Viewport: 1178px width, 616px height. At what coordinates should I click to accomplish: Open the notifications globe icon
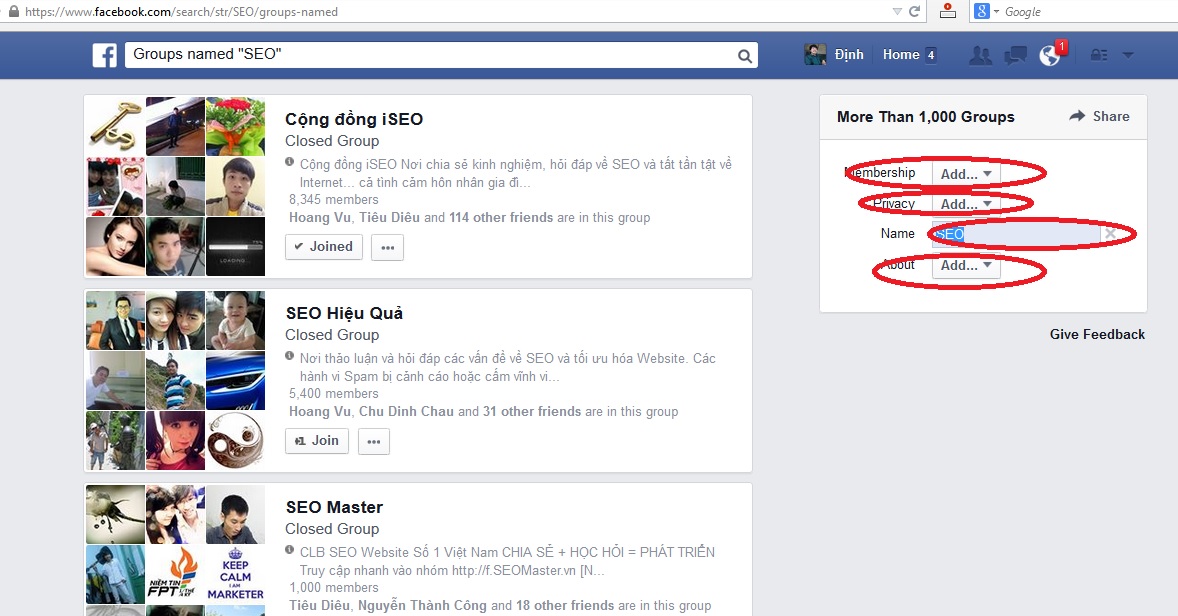[x=1050, y=55]
